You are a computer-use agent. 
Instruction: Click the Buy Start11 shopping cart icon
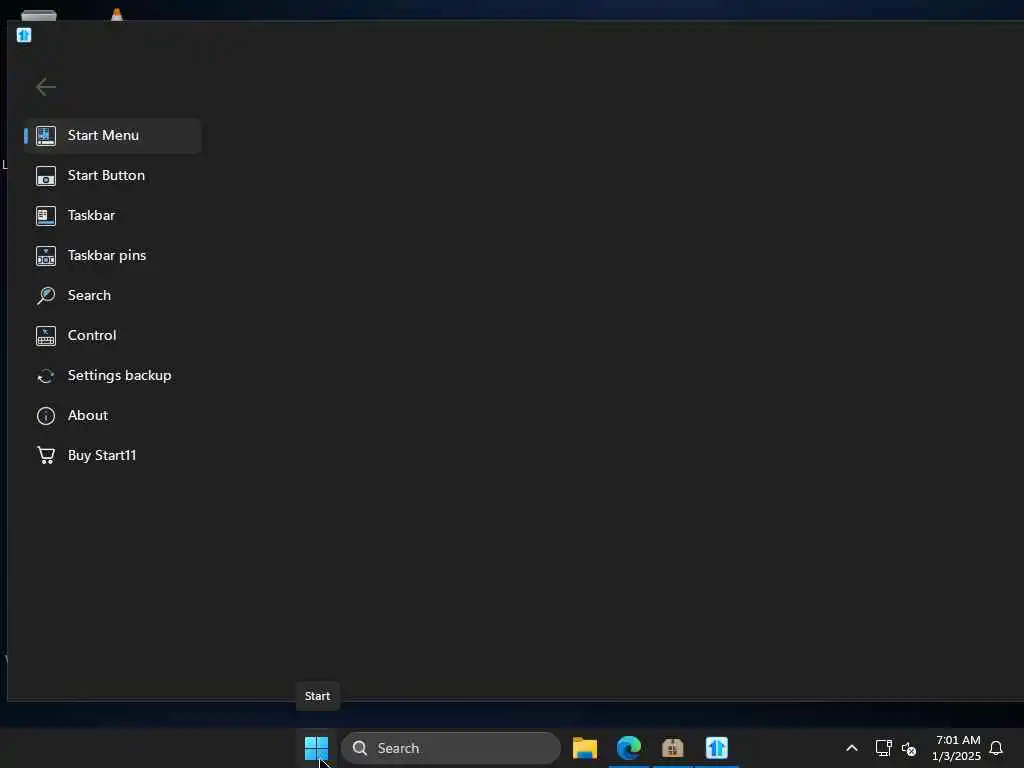46,455
